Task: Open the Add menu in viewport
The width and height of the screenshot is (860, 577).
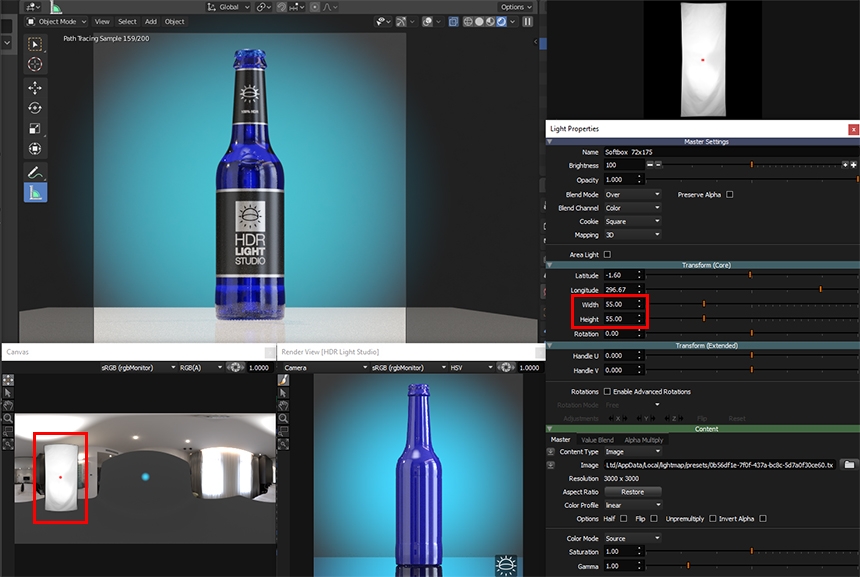Action: coord(151,21)
